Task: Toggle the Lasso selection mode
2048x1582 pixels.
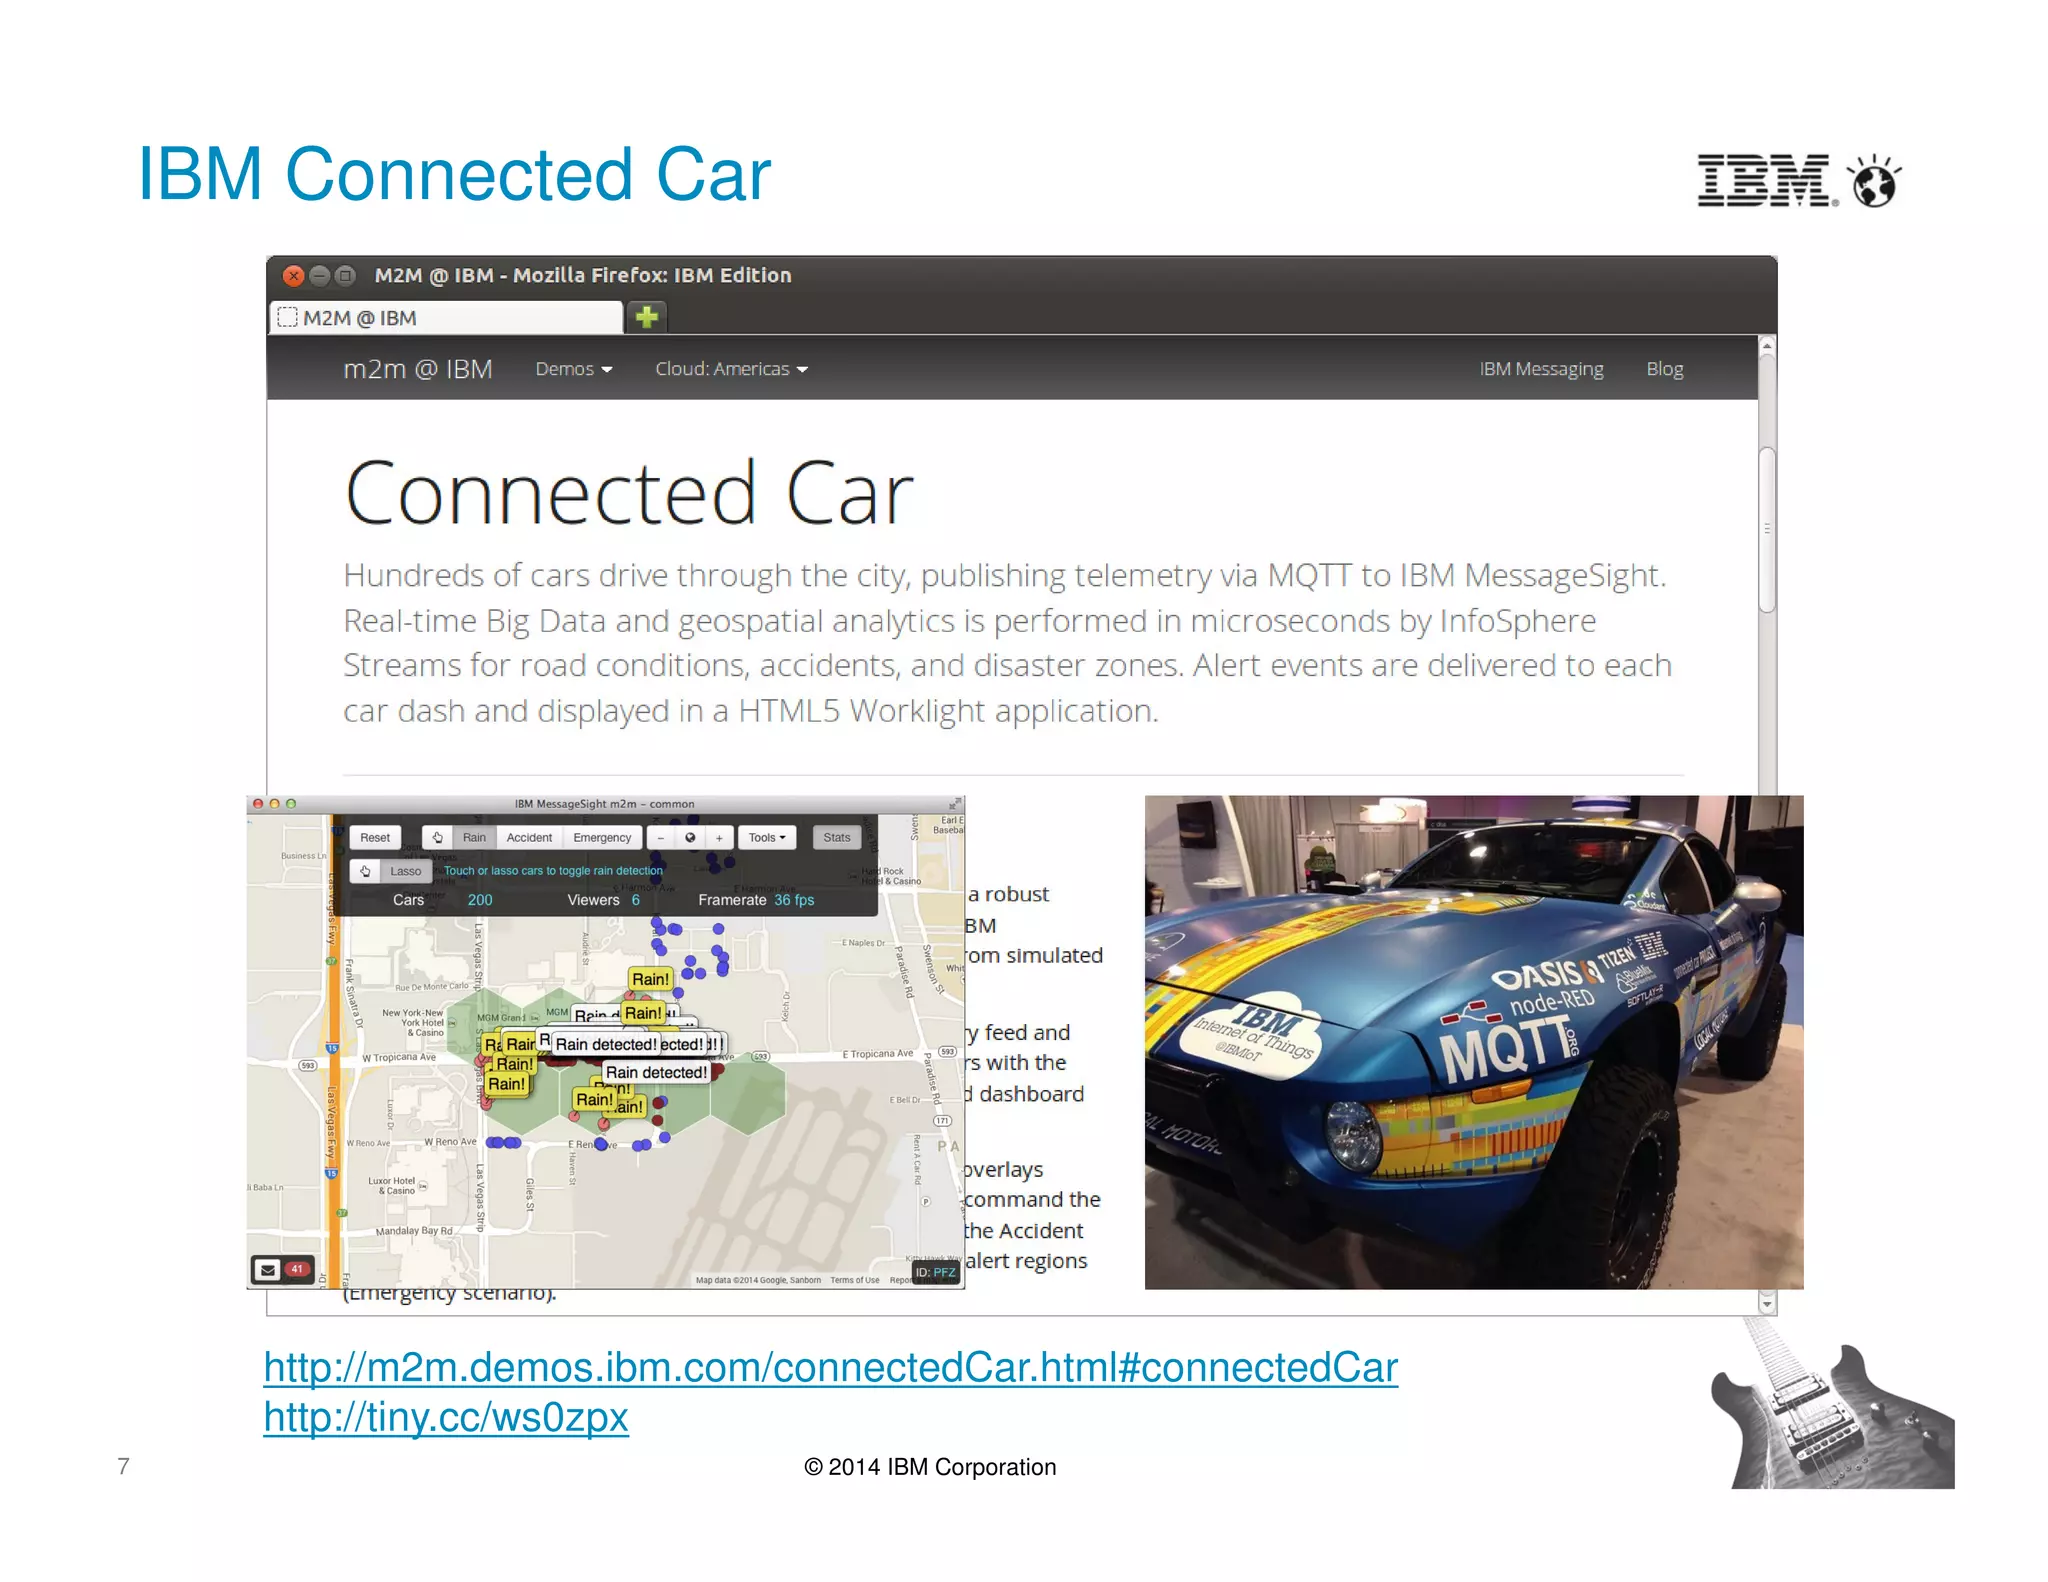Action: click(x=406, y=871)
